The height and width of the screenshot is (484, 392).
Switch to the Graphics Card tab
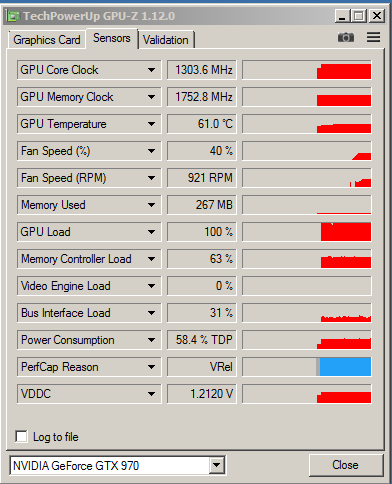tap(47, 40)
